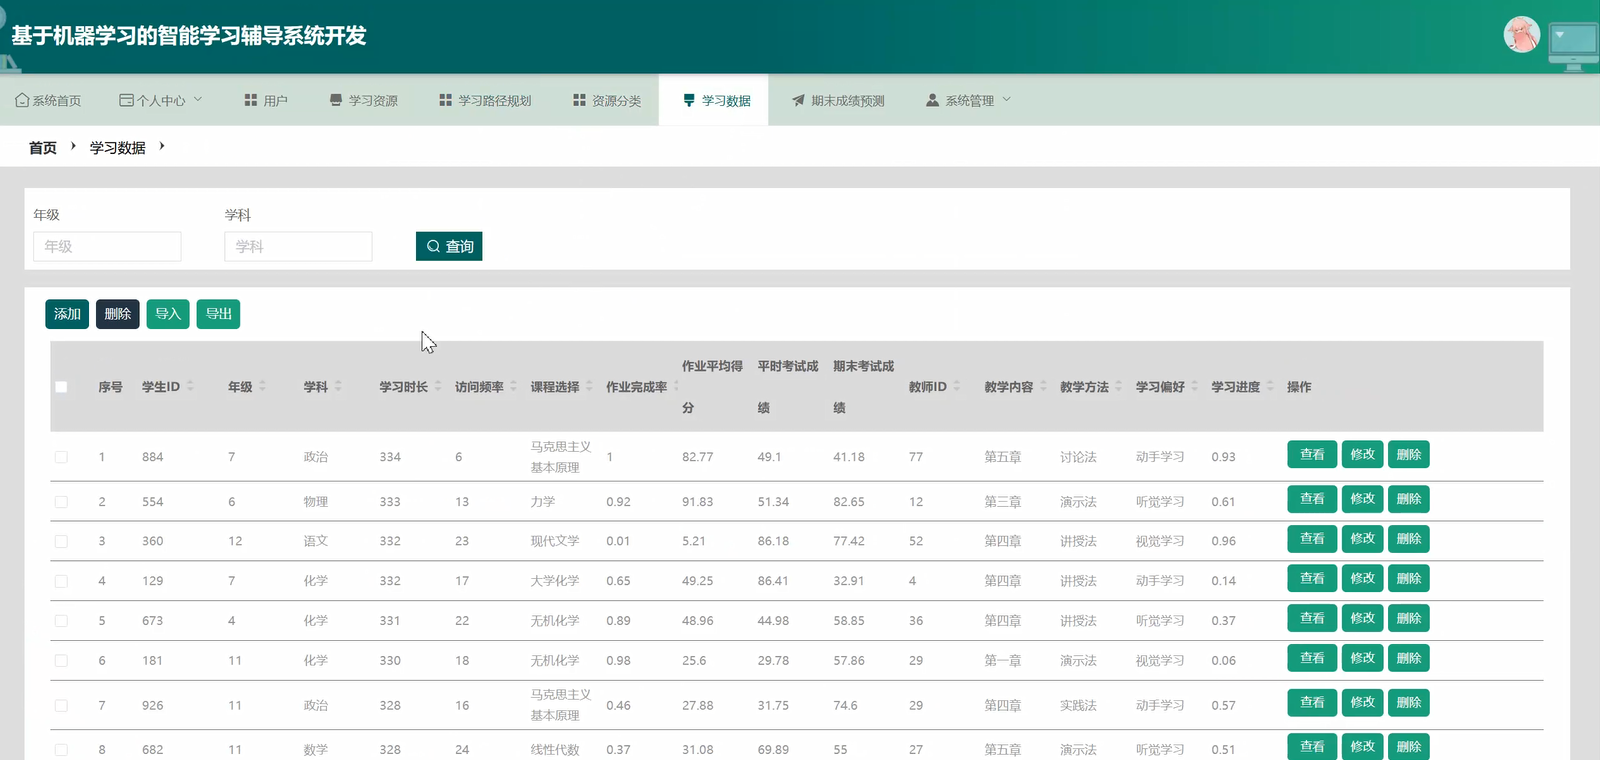Click the arrow after 首页 in breadcrumb
The image size is (1600, 760).
coord(73,146)
